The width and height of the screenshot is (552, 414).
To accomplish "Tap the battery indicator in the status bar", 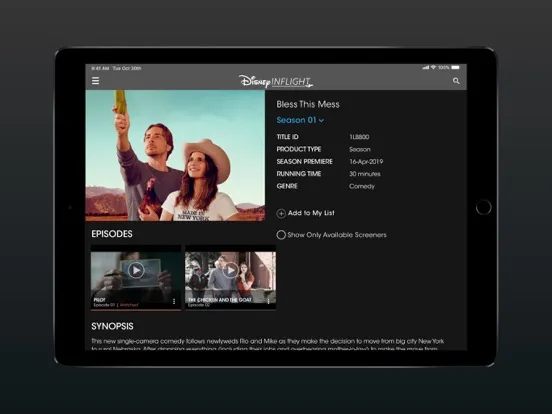I will (456, 67).
